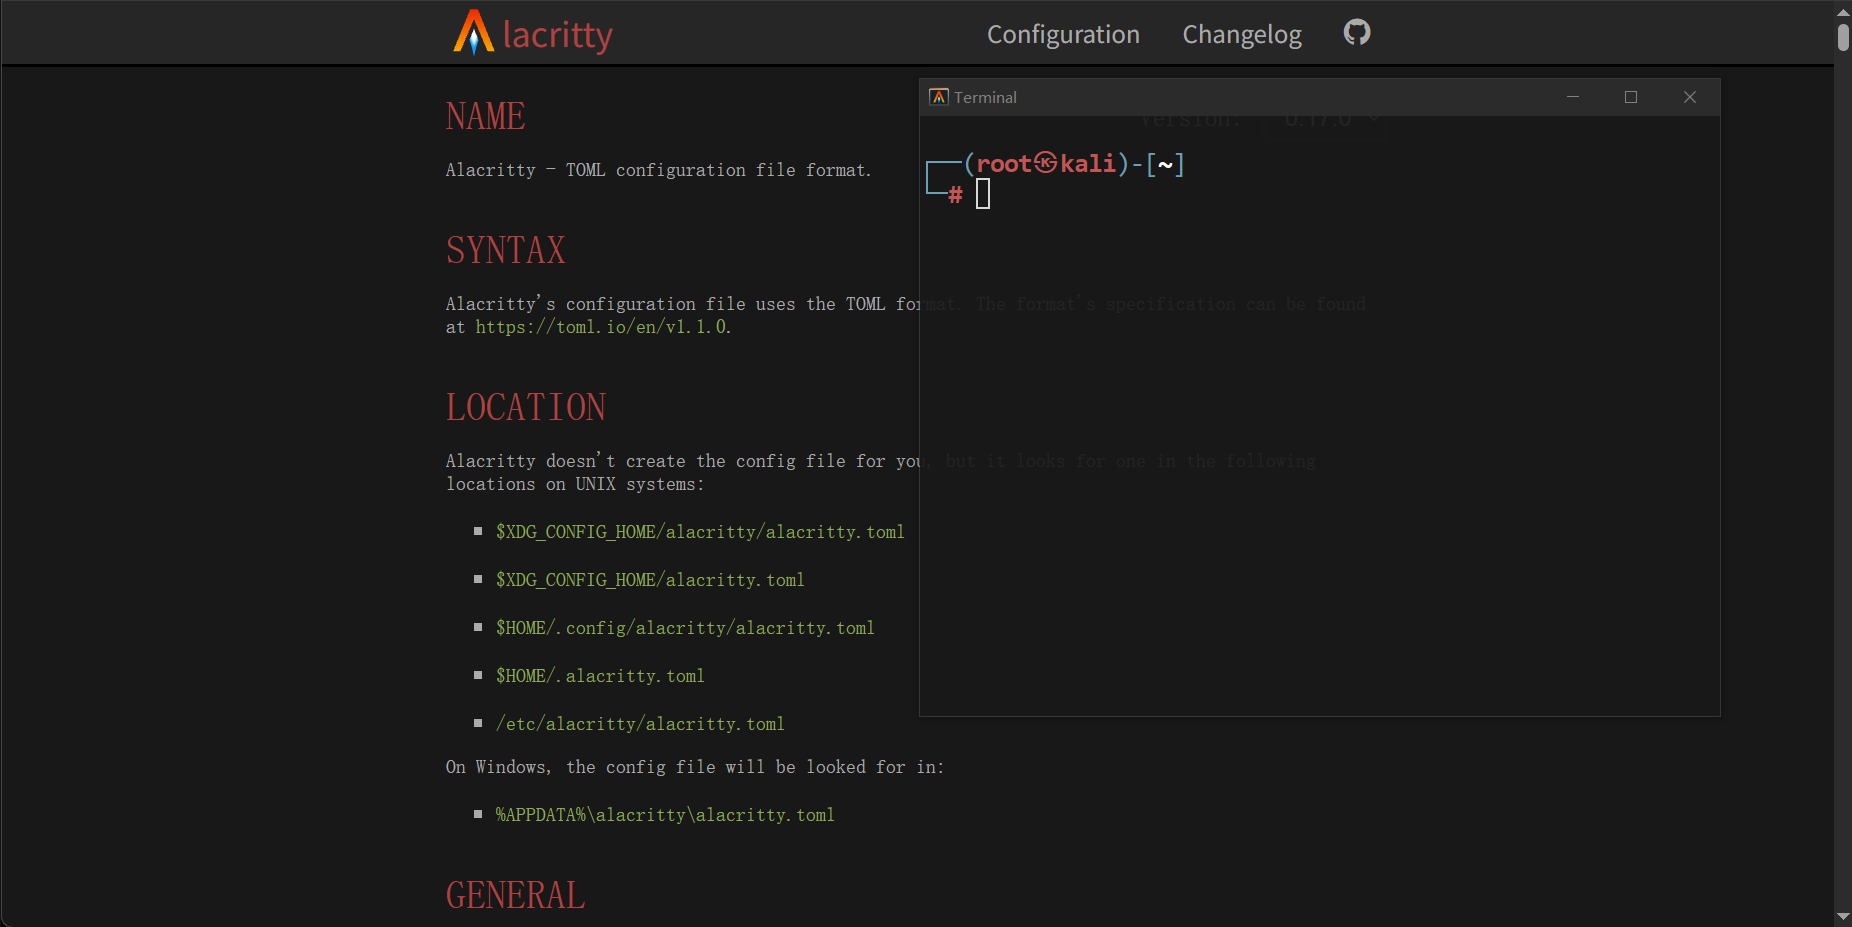
Task: Click the %APPDATA%\alacritty\alacritty.toml path
Action: click(665, 815)
